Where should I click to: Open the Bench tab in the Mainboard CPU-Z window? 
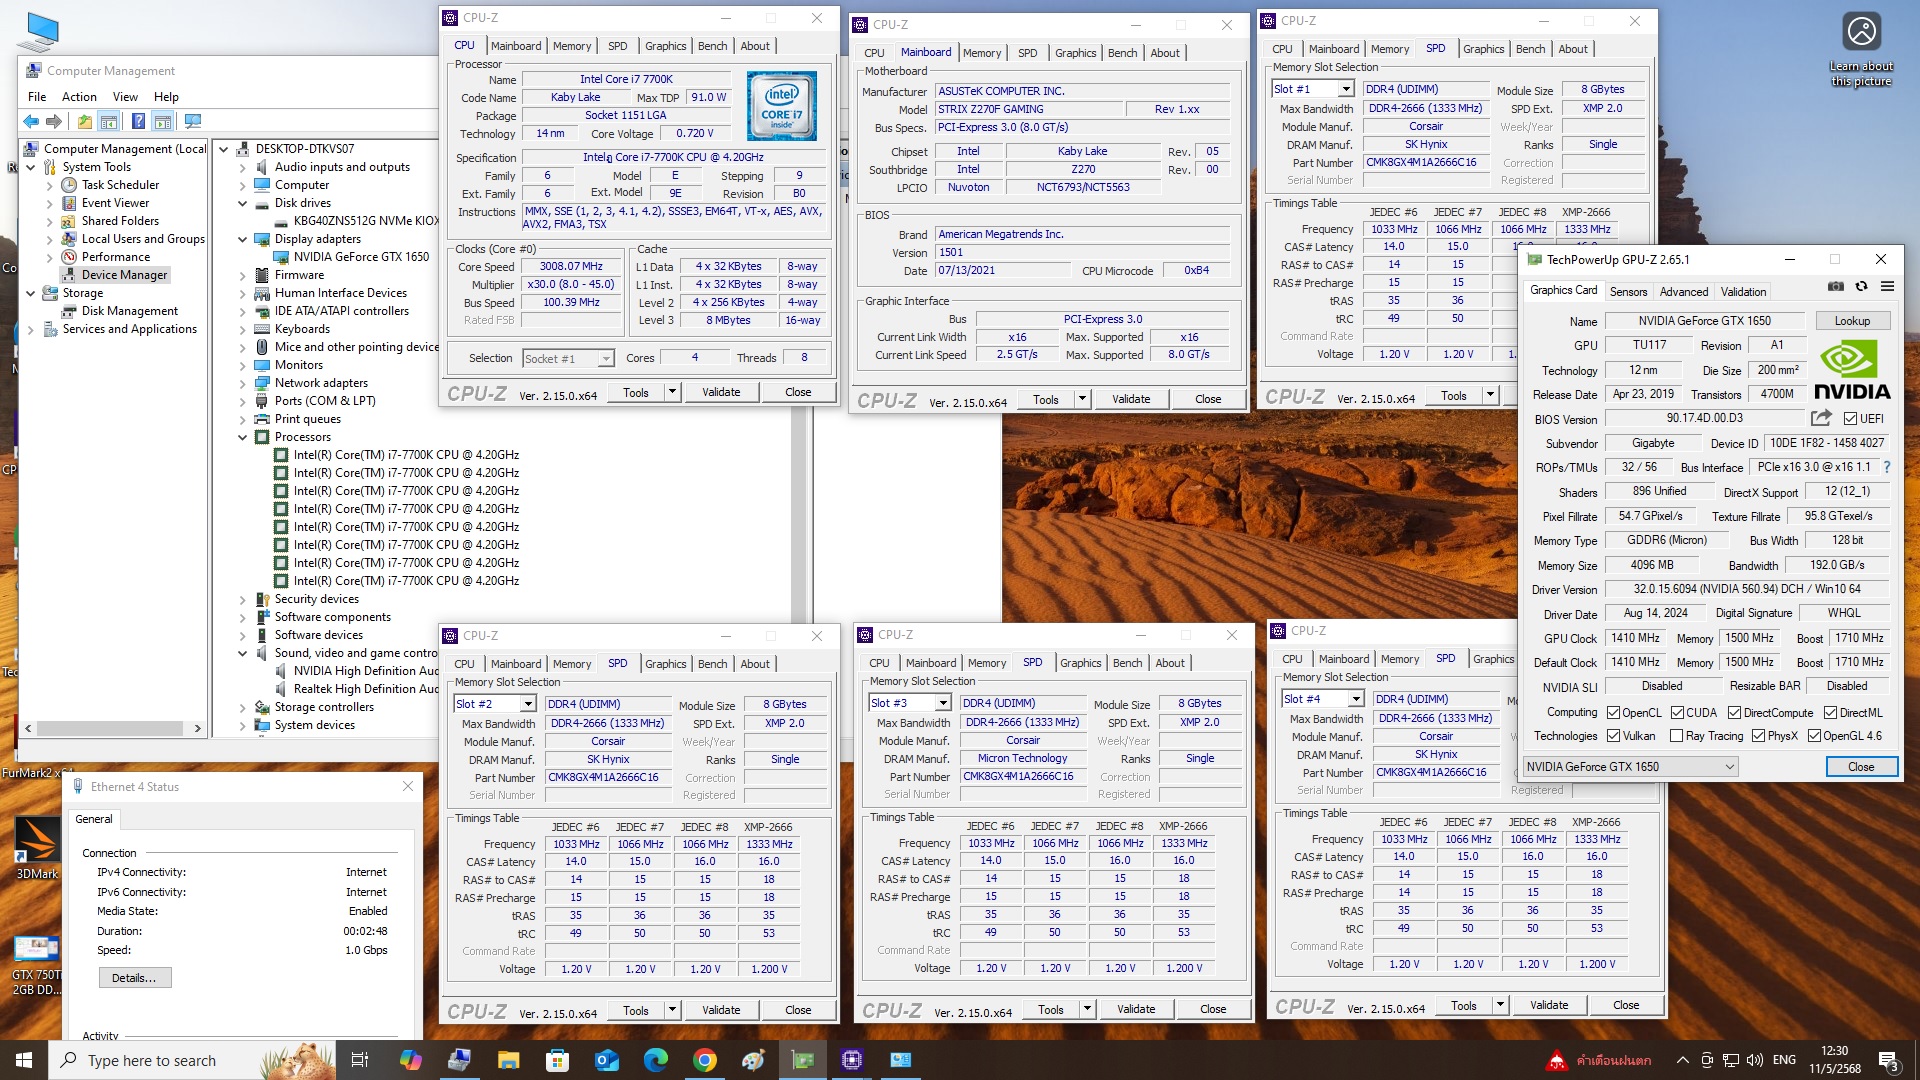point(1122,53)
